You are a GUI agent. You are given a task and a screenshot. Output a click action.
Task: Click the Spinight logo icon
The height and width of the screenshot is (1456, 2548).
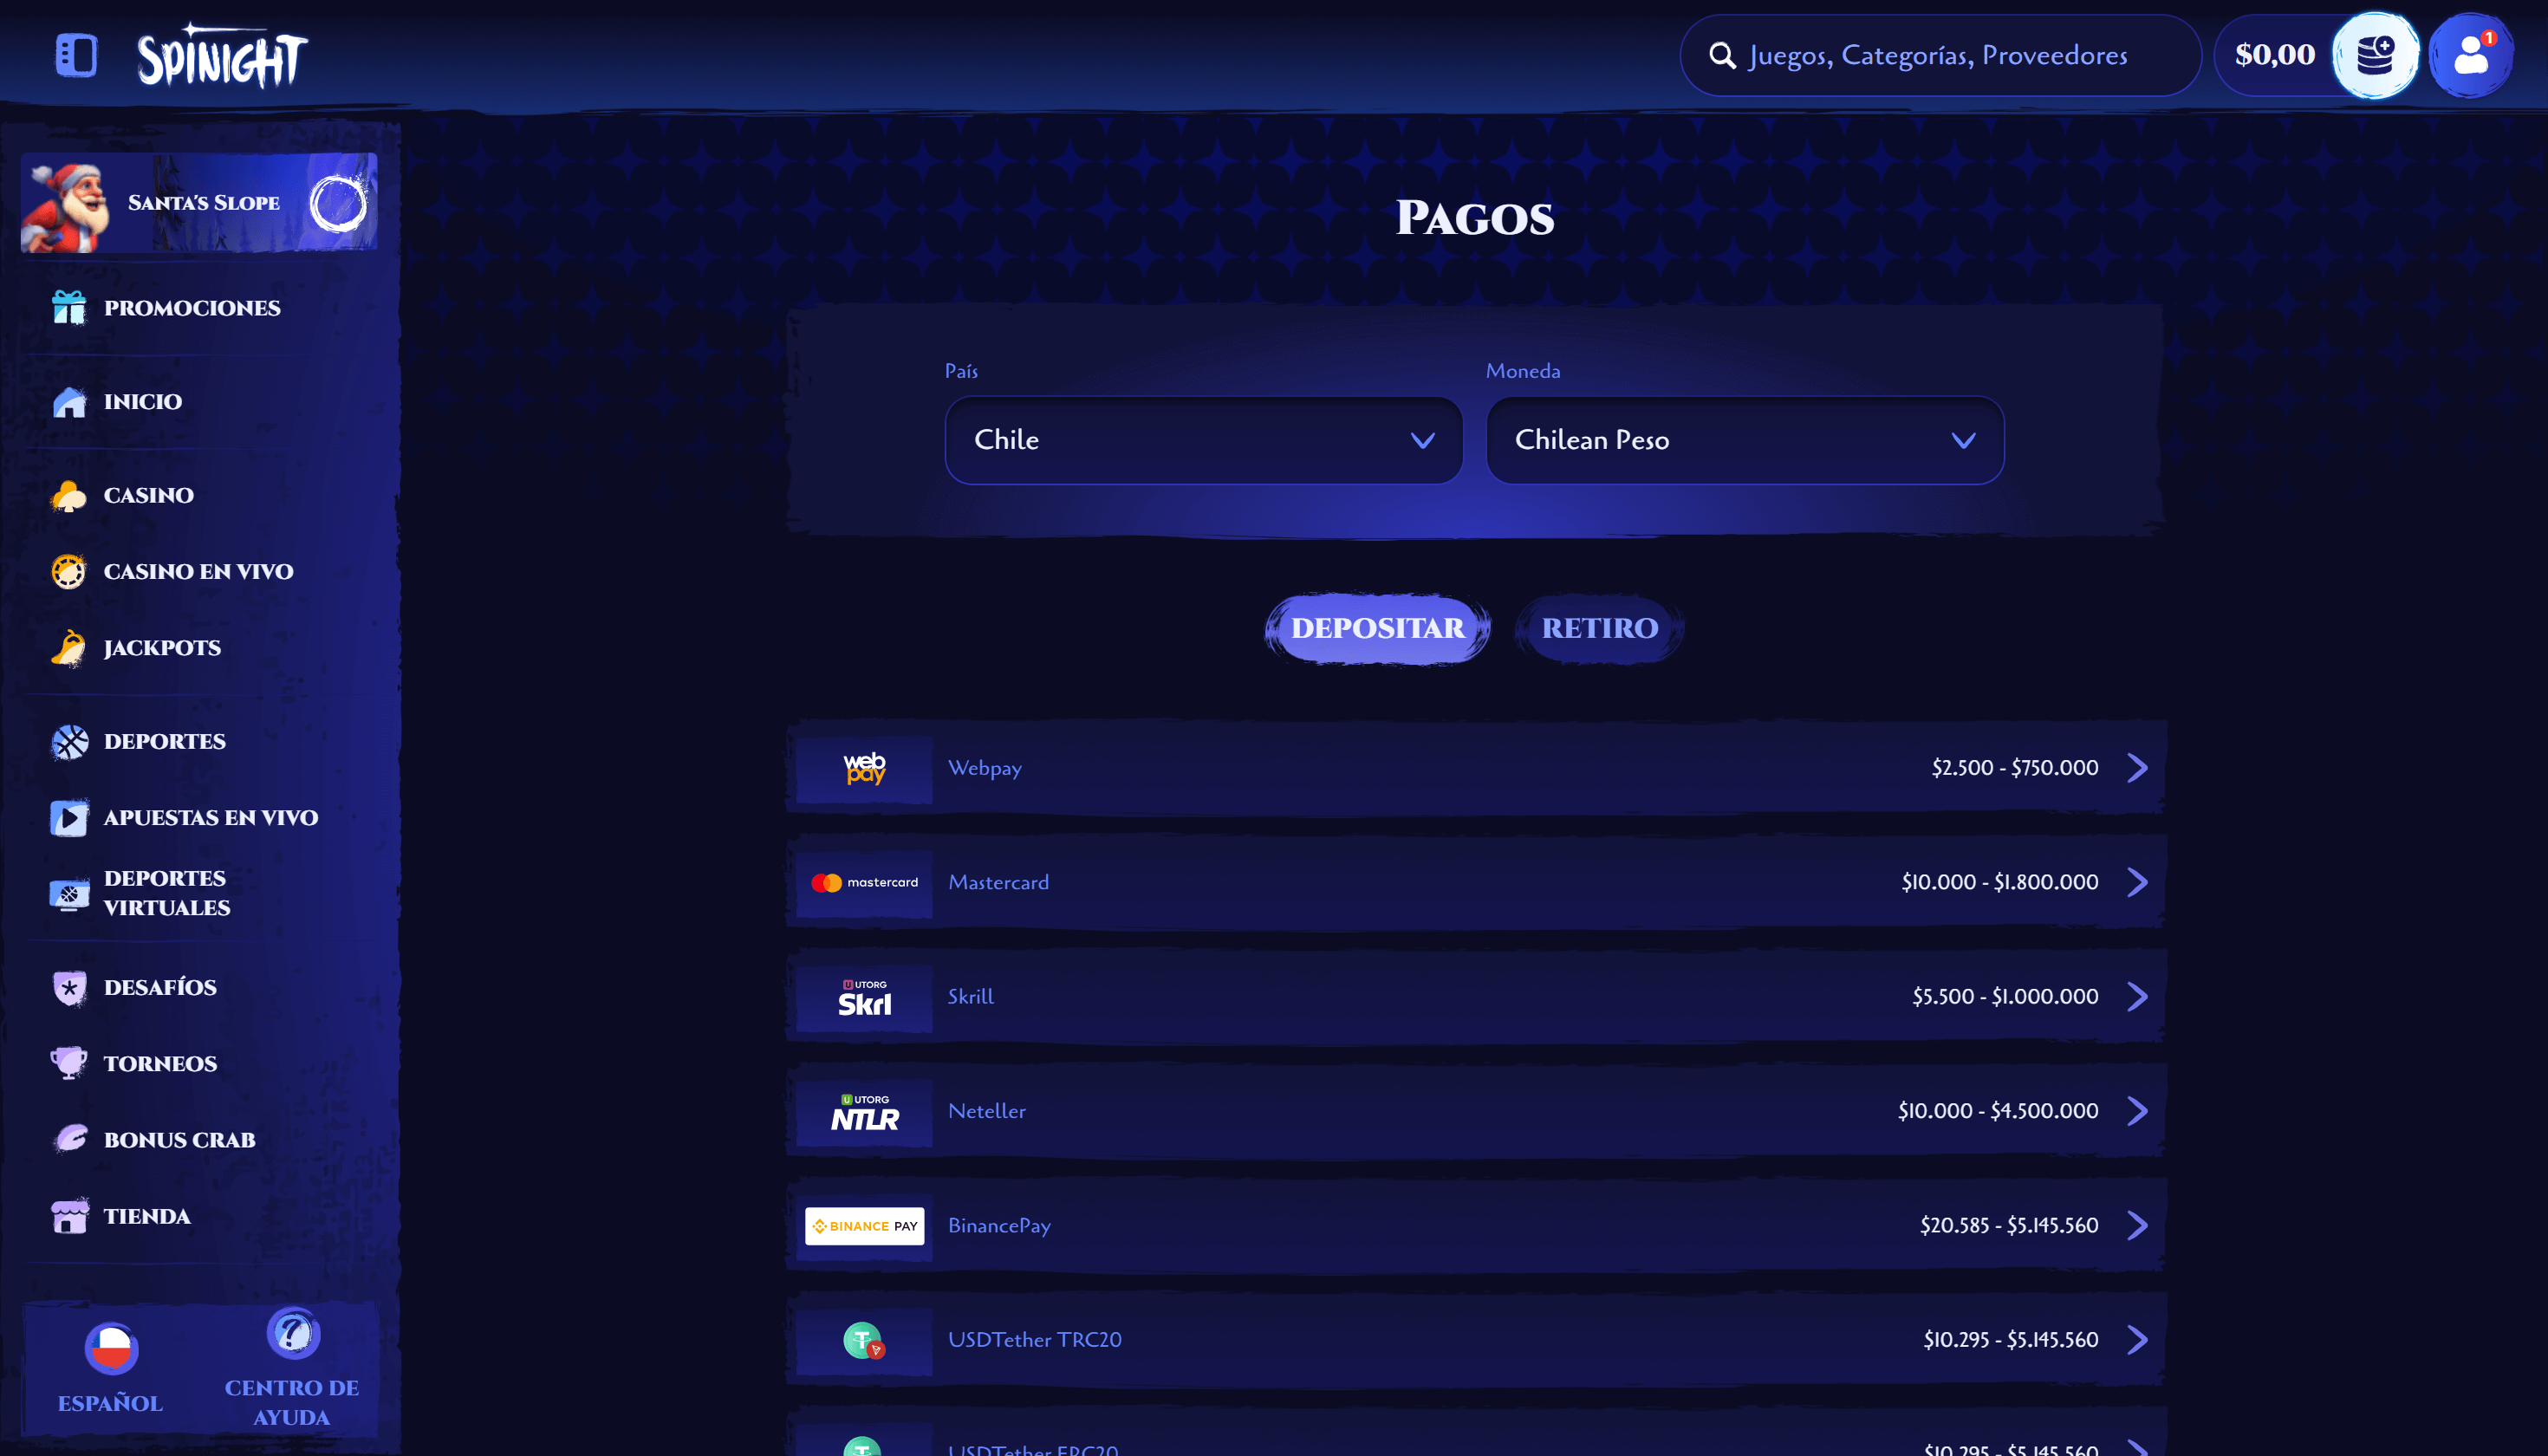pos(220,55)
